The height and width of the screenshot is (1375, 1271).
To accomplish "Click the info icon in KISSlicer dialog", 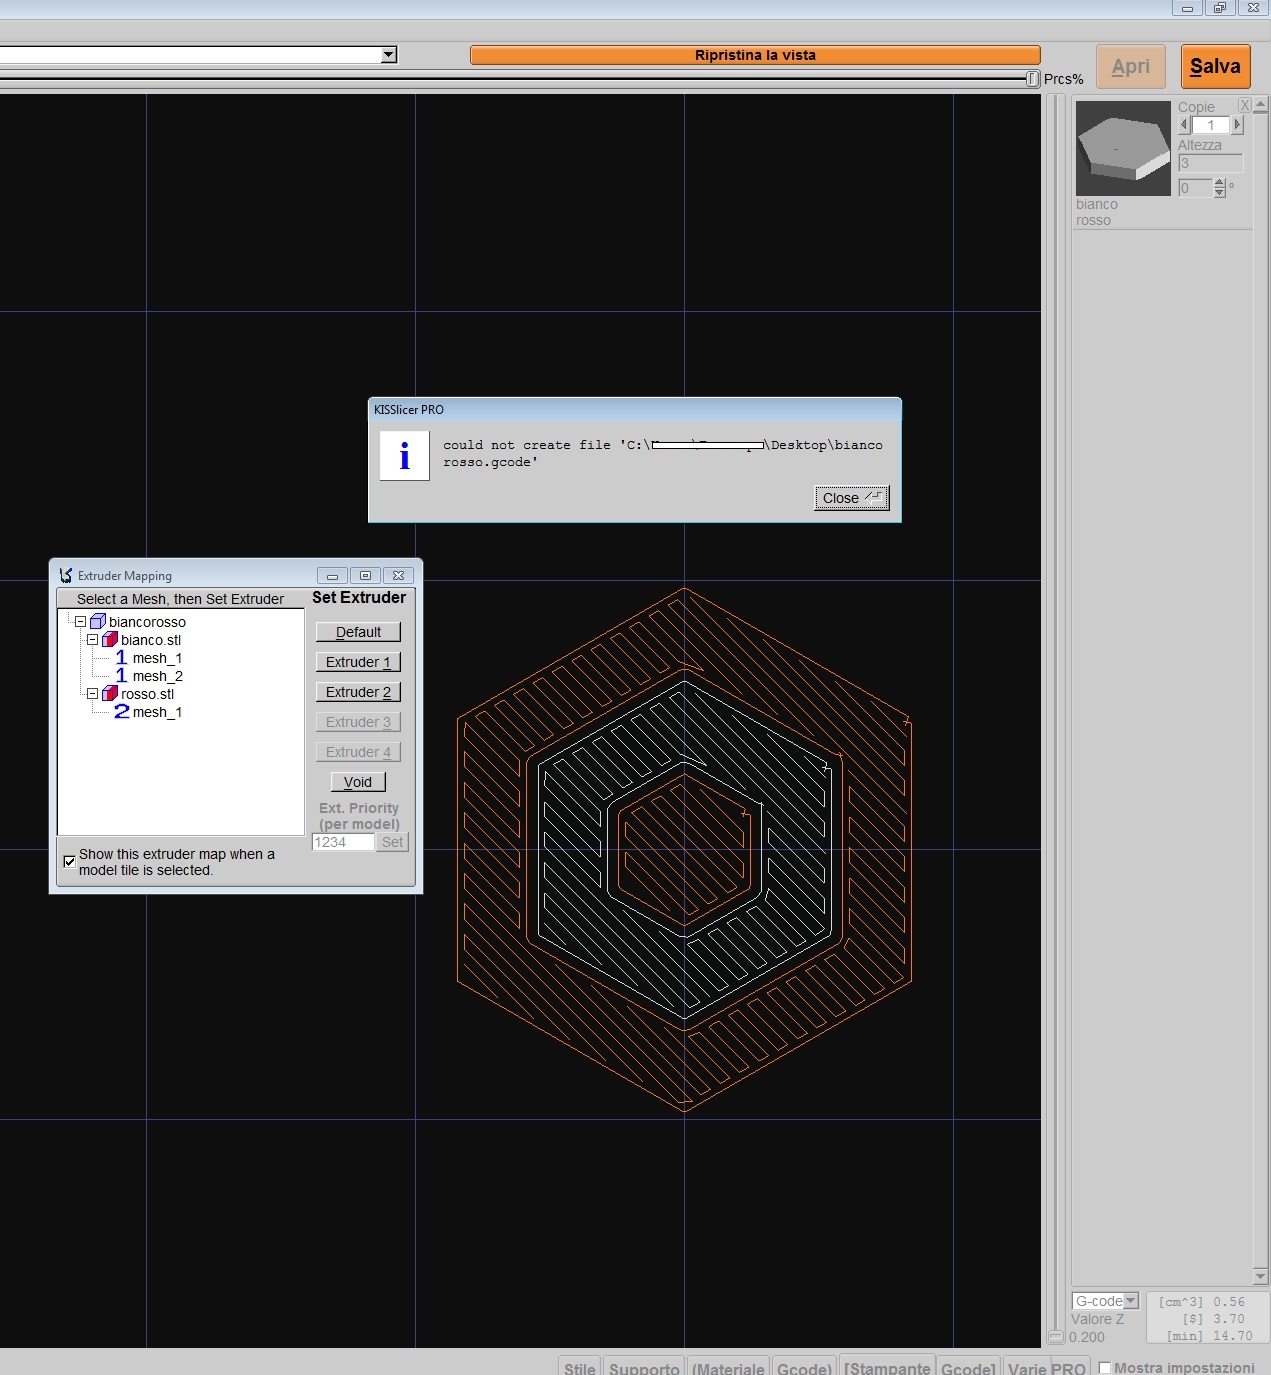I will tap(405, 456).
